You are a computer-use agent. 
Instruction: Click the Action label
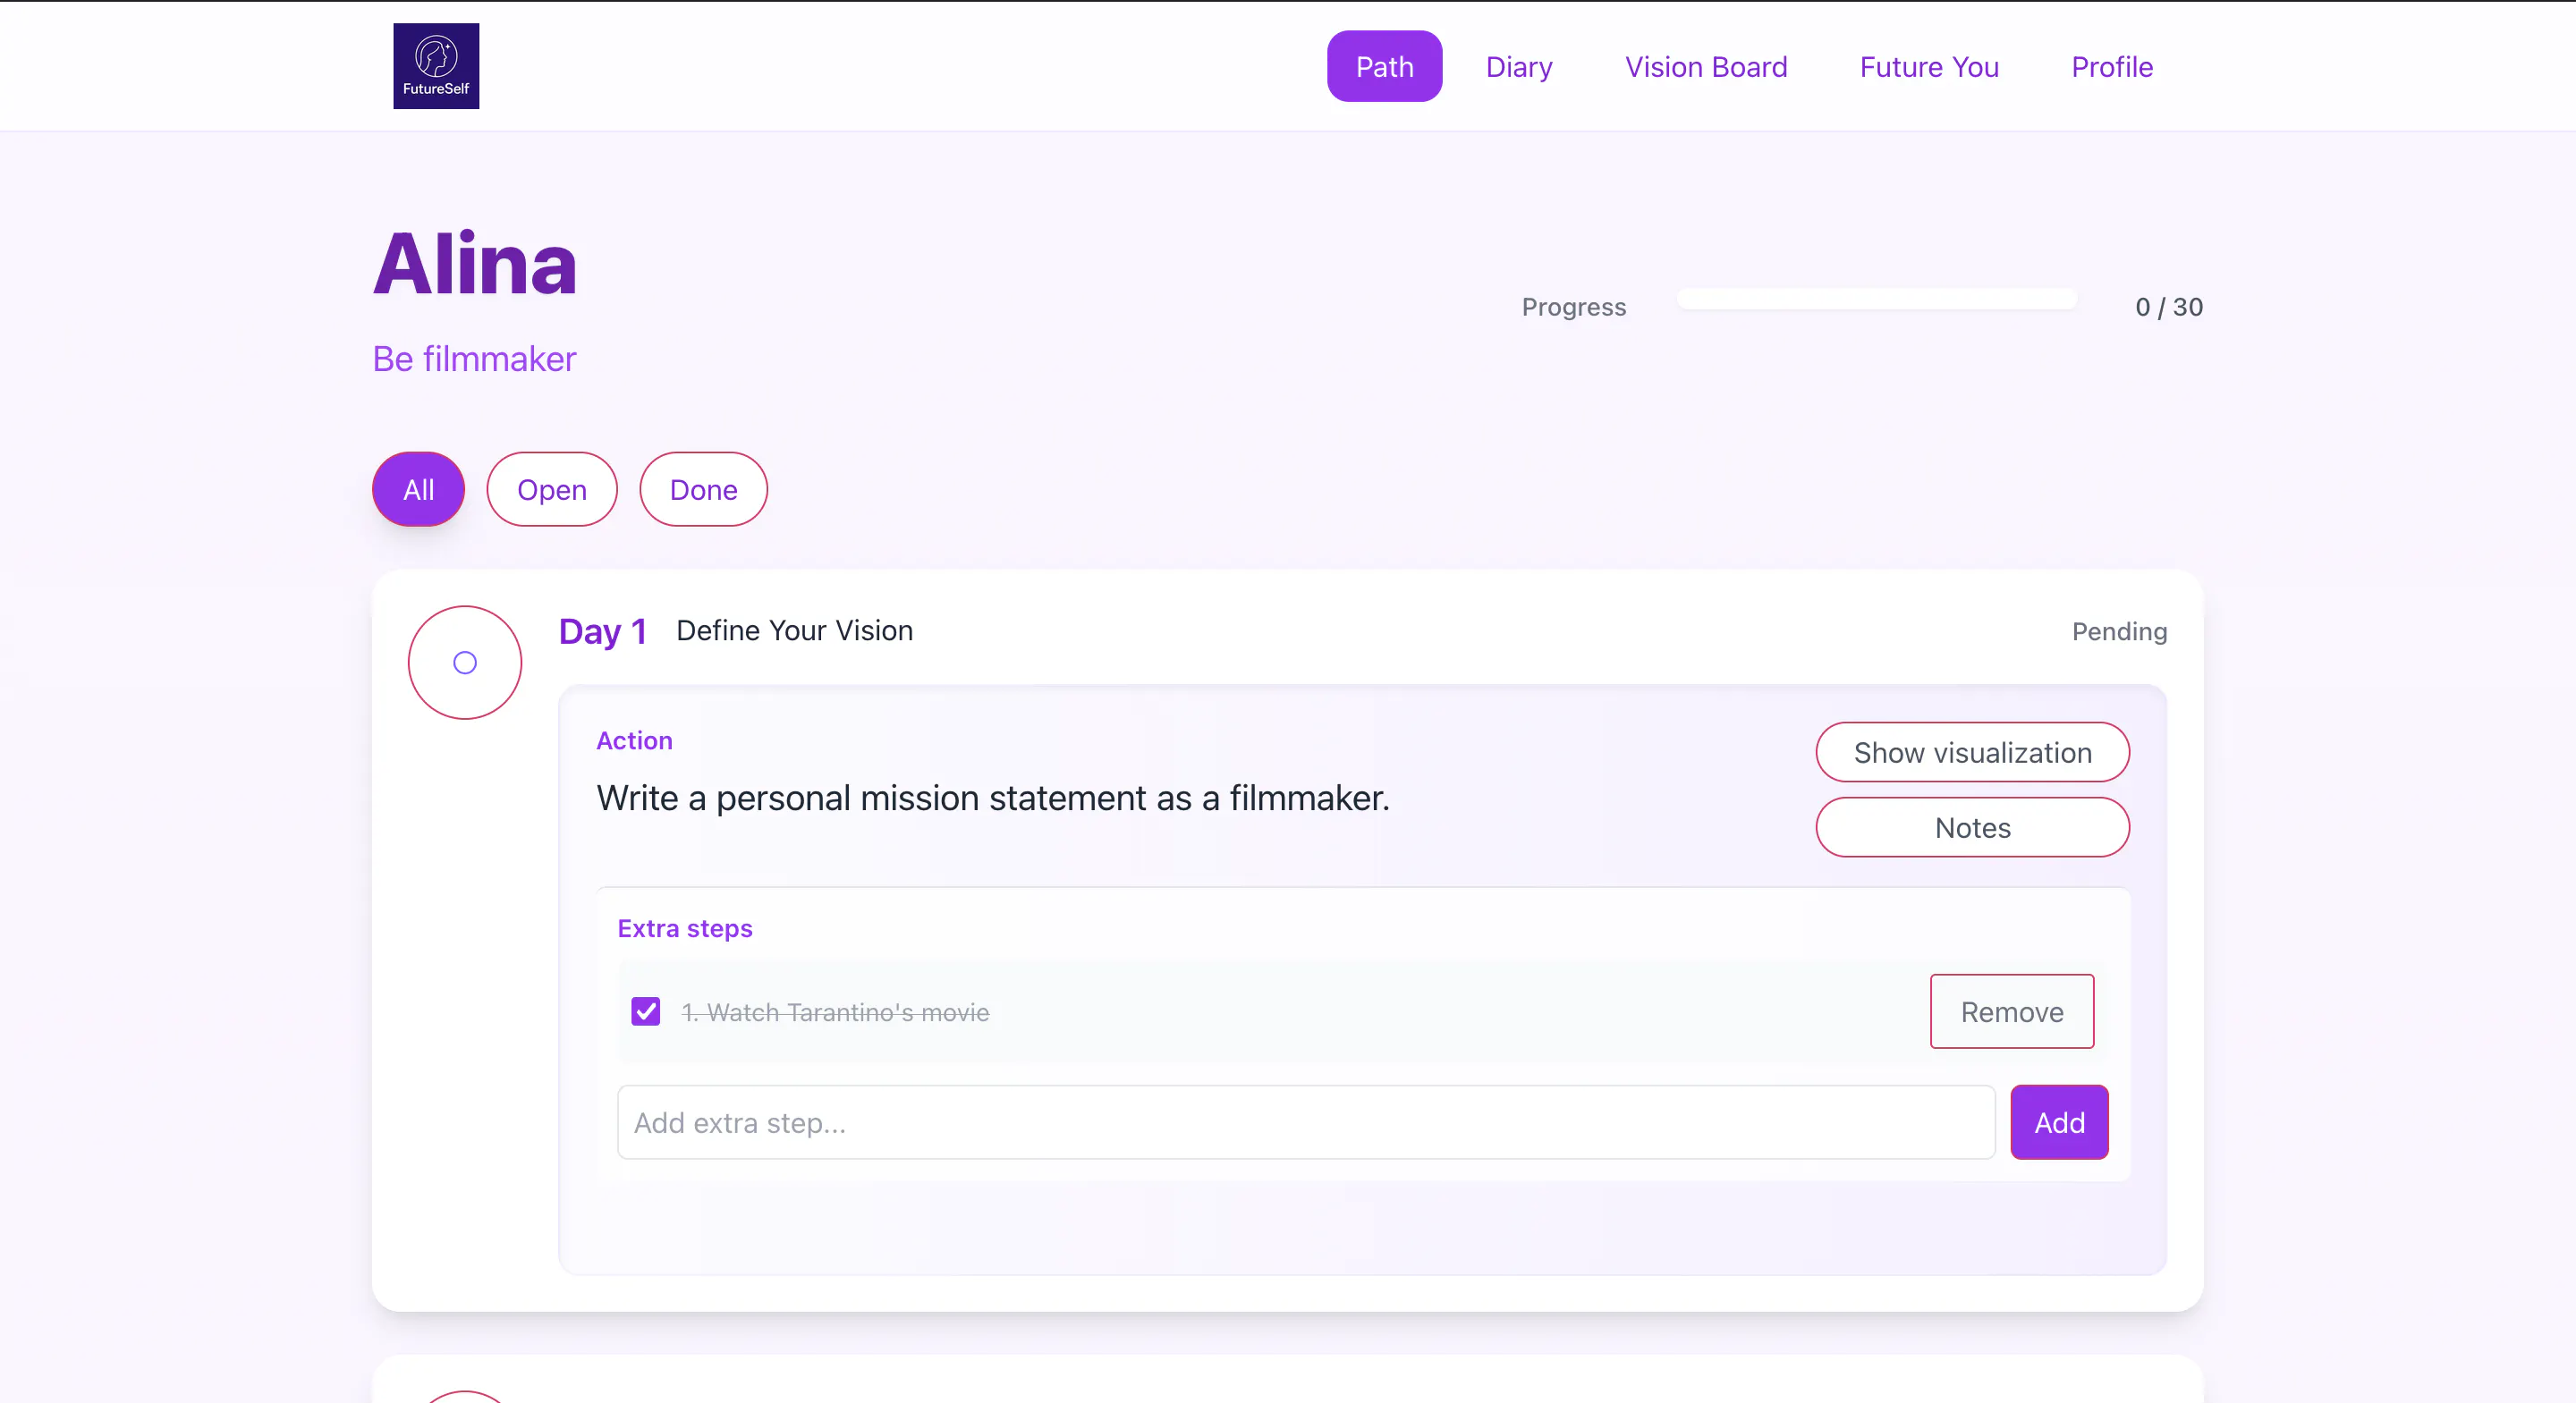634,740
